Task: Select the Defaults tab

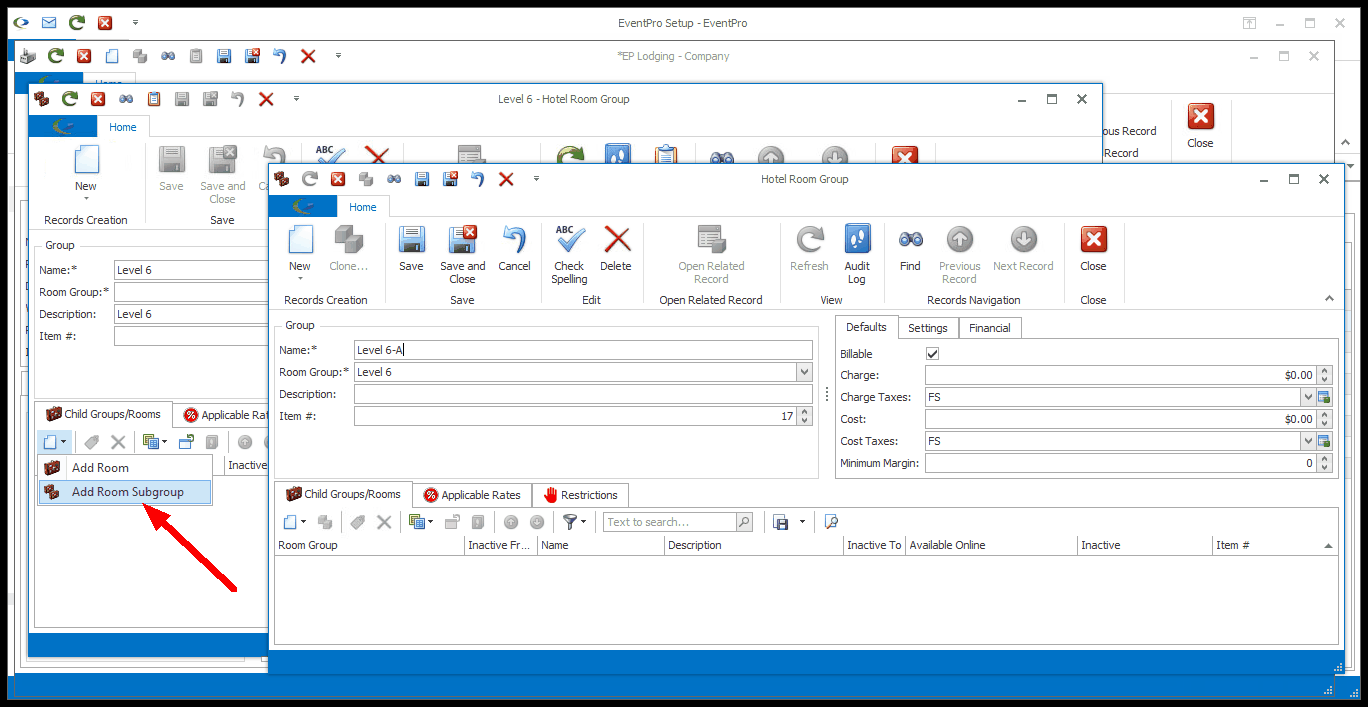Action: (x=866, y=327)
